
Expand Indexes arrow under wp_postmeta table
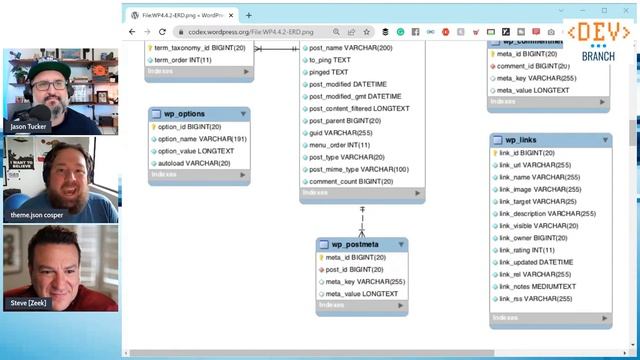pos(400,305)
